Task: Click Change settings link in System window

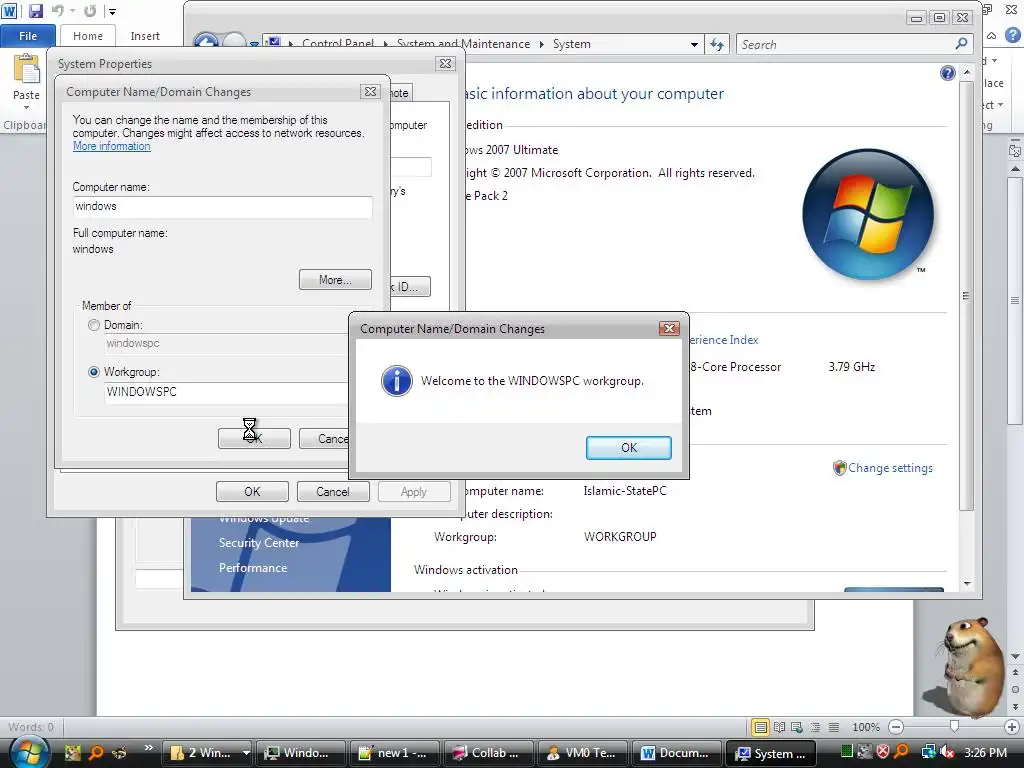Action: point(890,468)
